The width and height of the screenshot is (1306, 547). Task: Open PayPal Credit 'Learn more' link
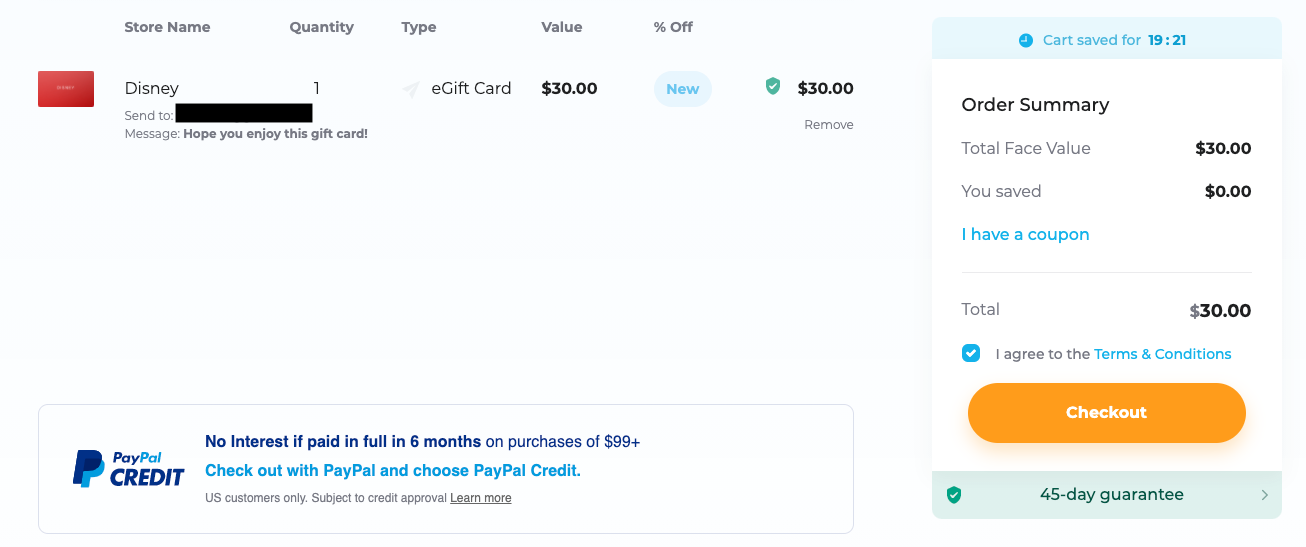(x=480, y=498)
